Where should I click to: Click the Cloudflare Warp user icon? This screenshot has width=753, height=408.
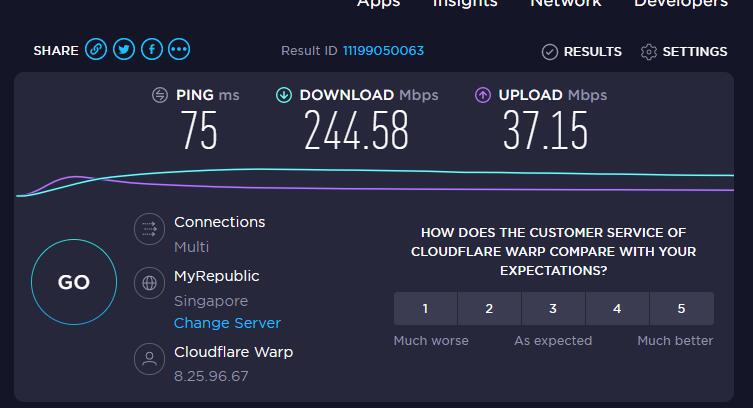[149, 359]
